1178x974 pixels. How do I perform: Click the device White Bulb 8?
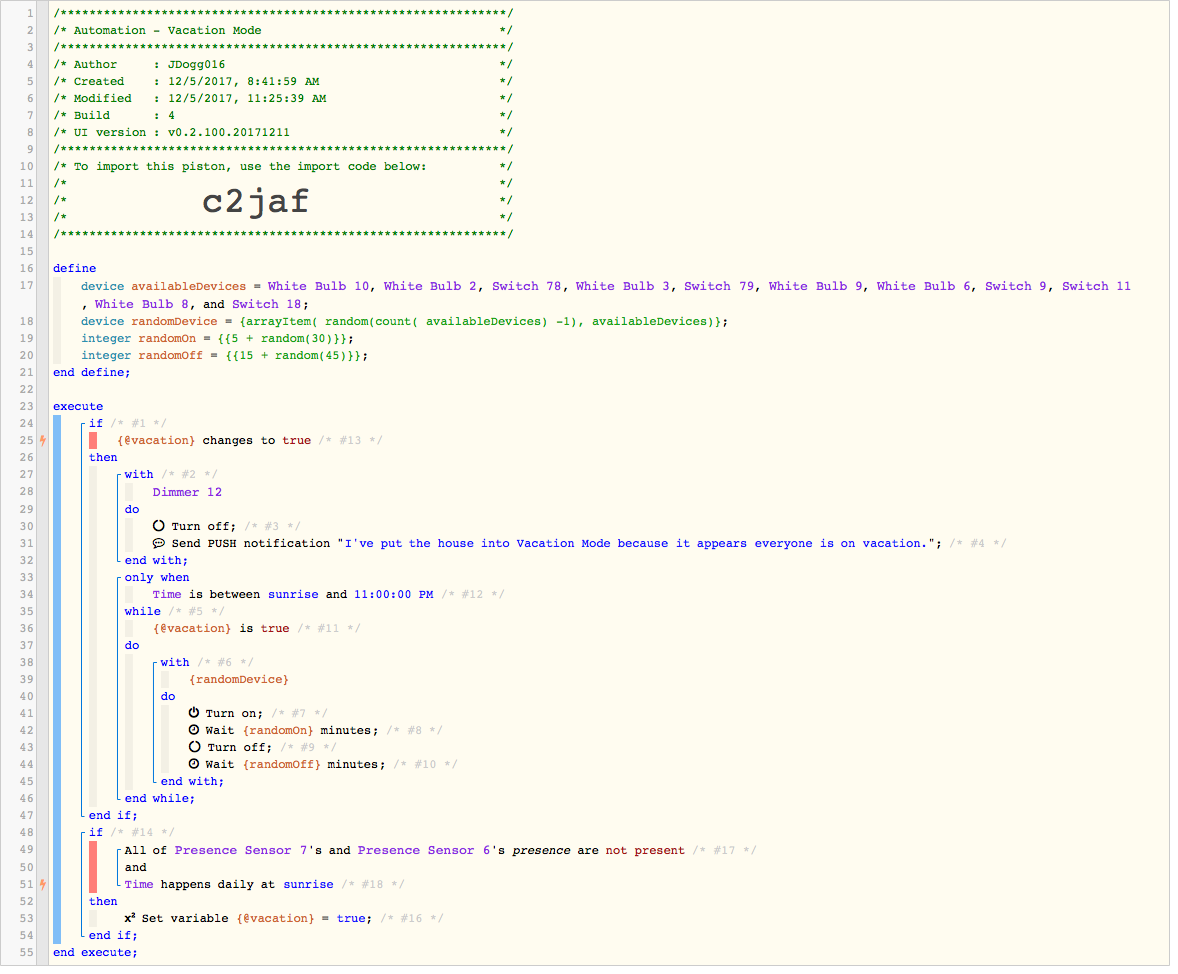[141, 304]
